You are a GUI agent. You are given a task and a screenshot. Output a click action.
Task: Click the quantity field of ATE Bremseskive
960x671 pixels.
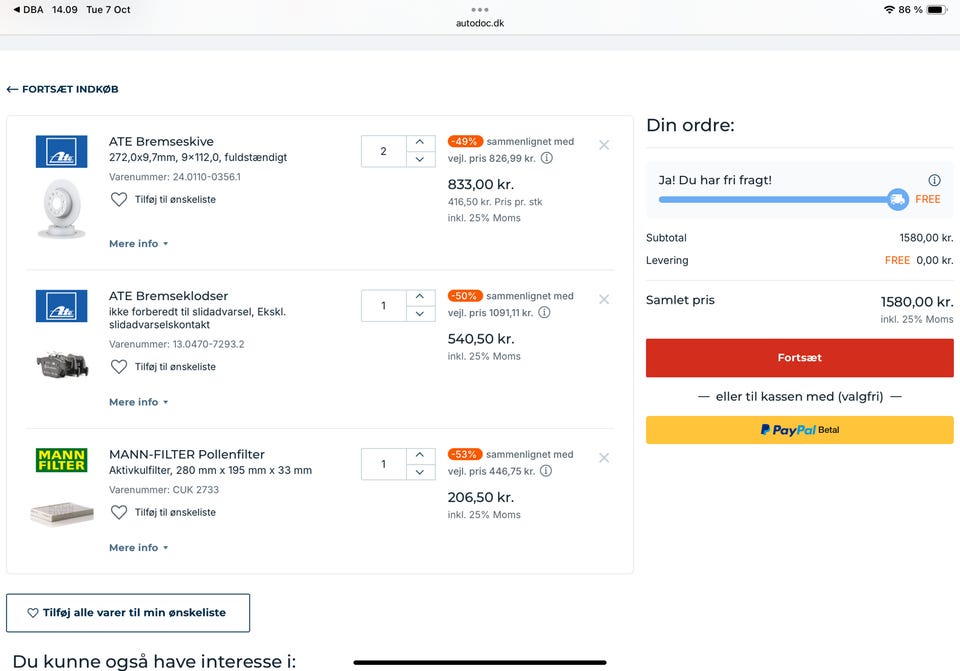coord(383,151)
